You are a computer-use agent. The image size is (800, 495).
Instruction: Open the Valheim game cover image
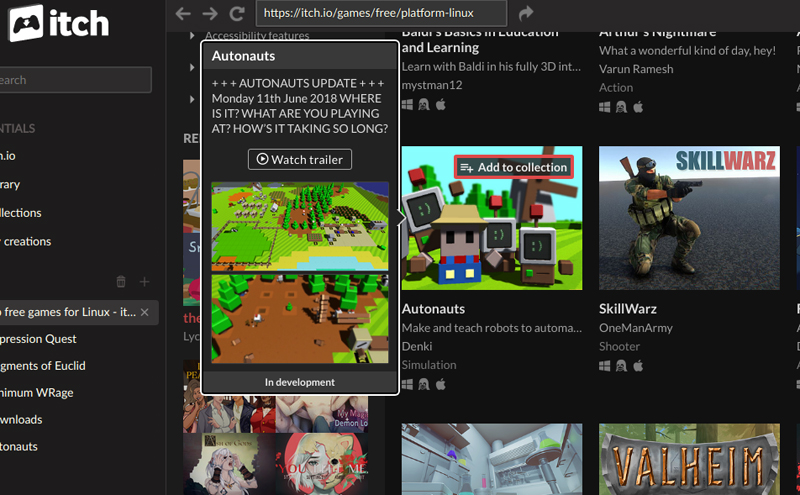click(689, 459)
